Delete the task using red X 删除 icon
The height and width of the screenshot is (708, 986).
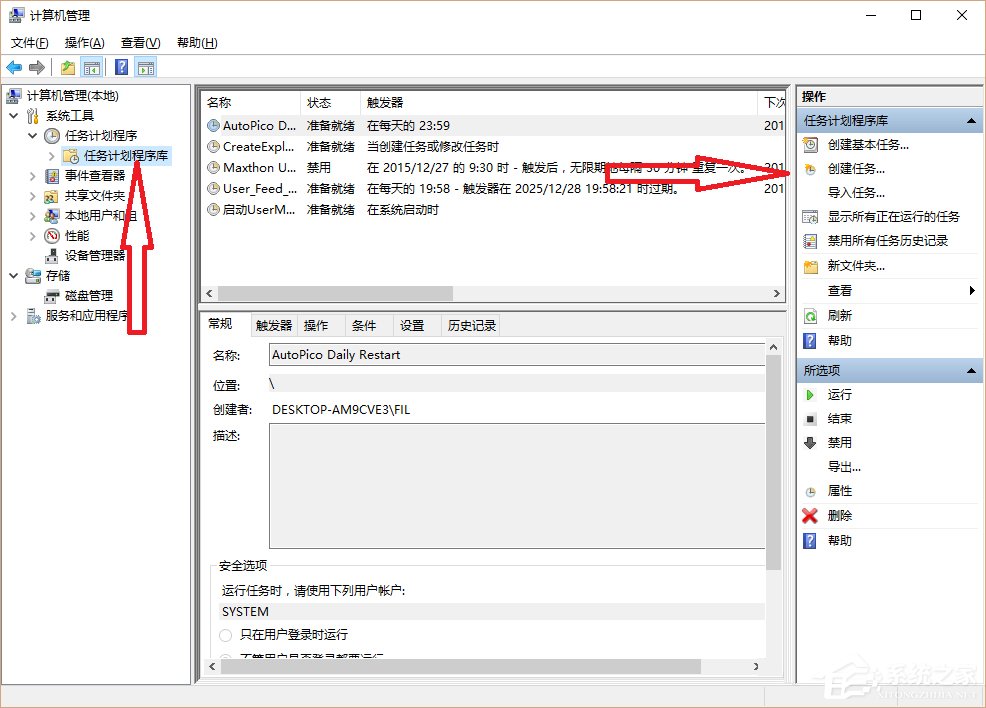808,515
